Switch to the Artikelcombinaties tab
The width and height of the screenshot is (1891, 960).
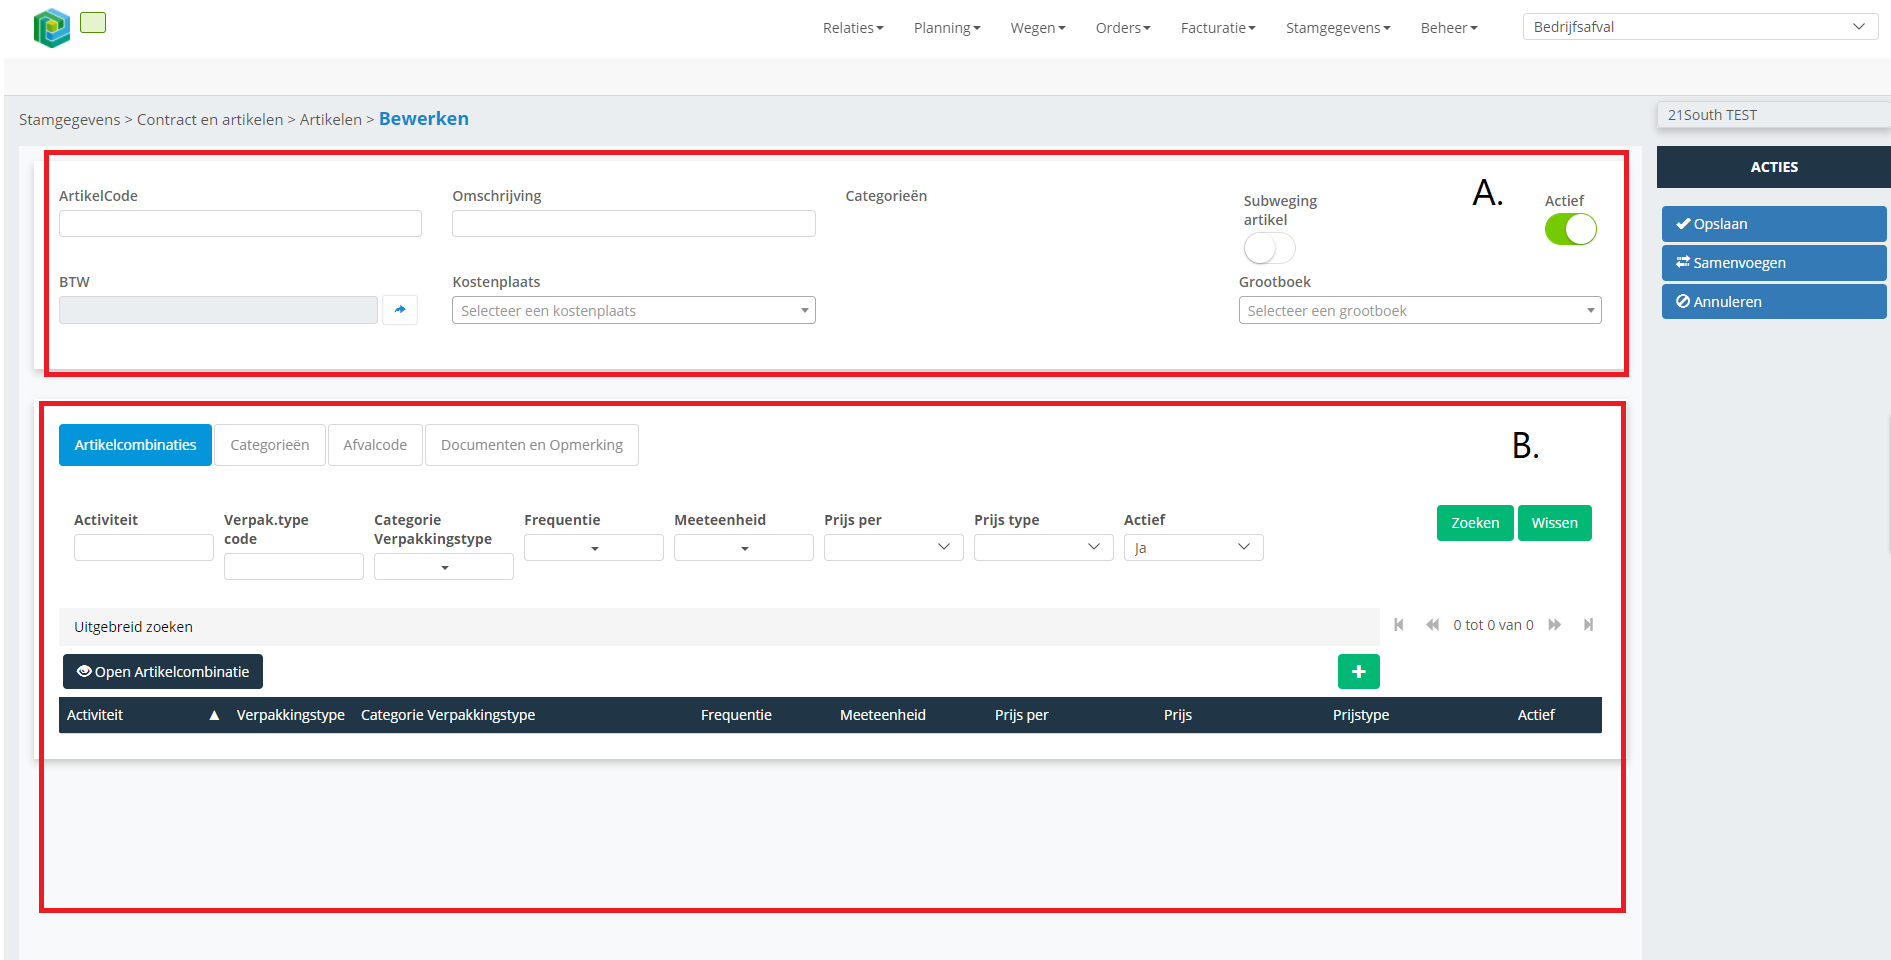[x=135, y=445]
